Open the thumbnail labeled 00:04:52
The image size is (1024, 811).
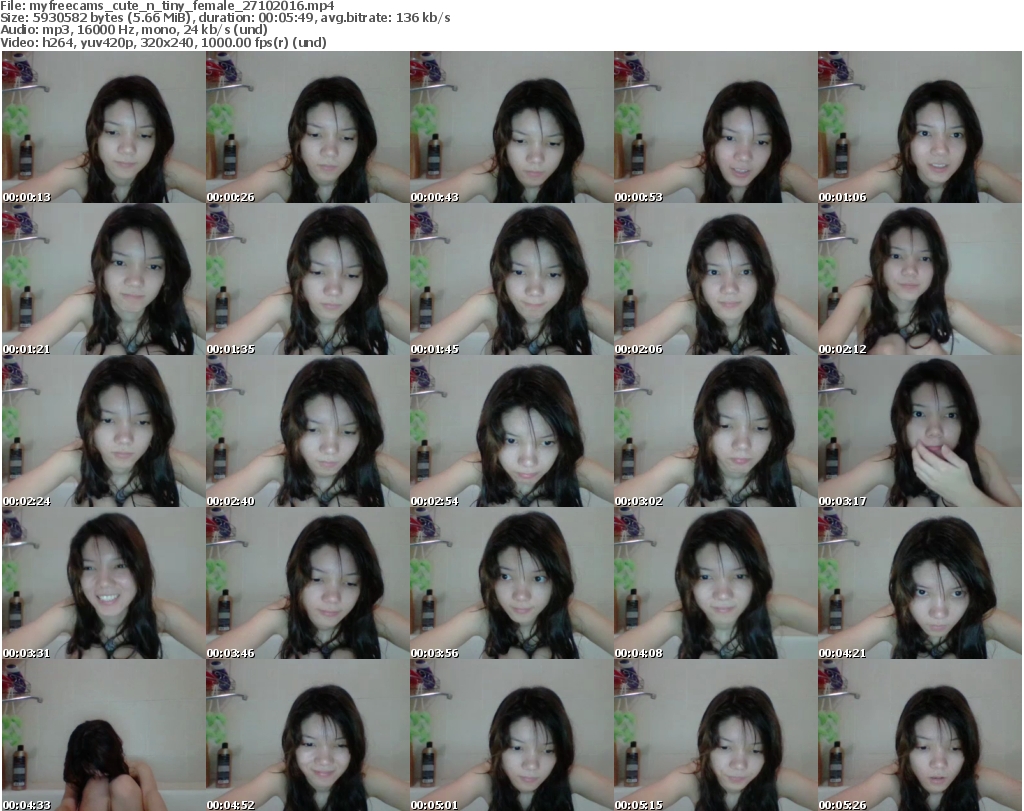(x=308, y=735)
